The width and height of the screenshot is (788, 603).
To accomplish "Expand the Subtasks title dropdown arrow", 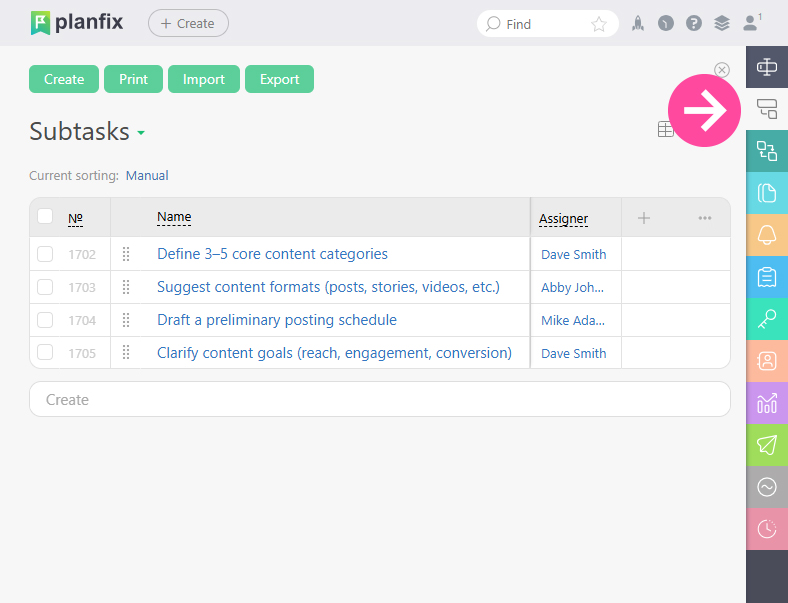I will click(x=141, y=133).
